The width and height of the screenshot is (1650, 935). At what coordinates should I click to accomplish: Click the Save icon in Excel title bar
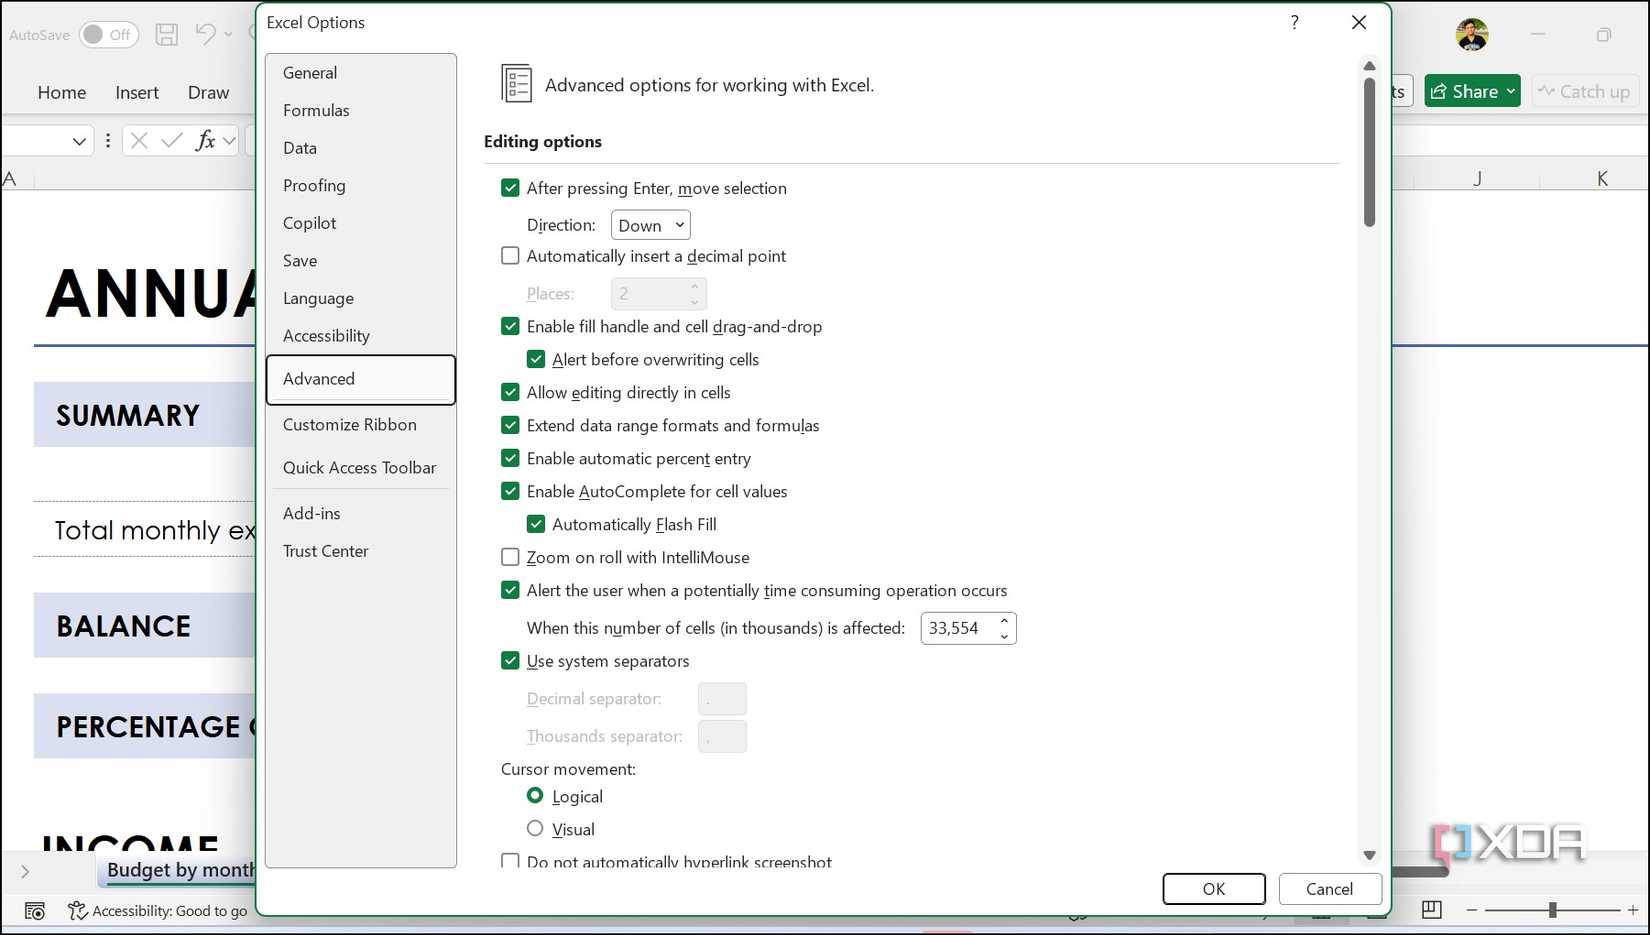(167, 34)
